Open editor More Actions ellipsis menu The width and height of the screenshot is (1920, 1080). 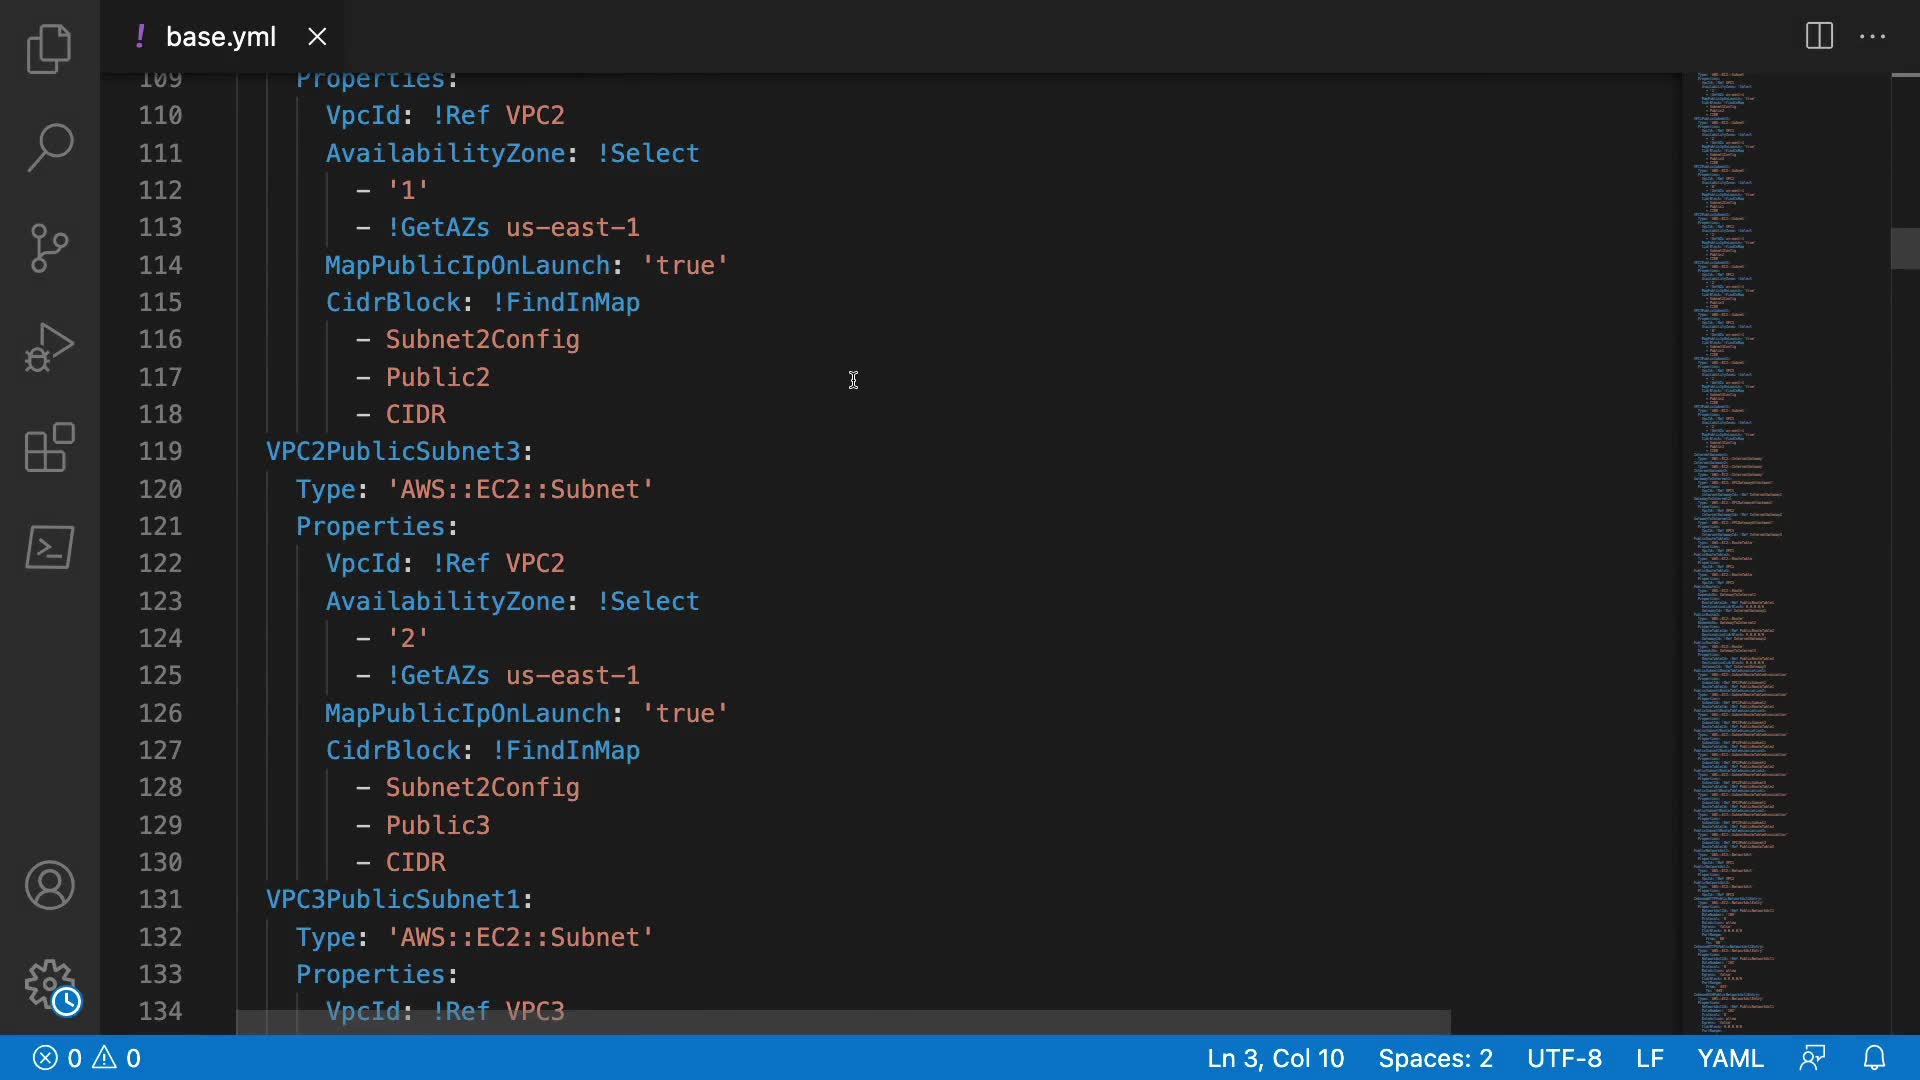click(x=1872, y=37)
